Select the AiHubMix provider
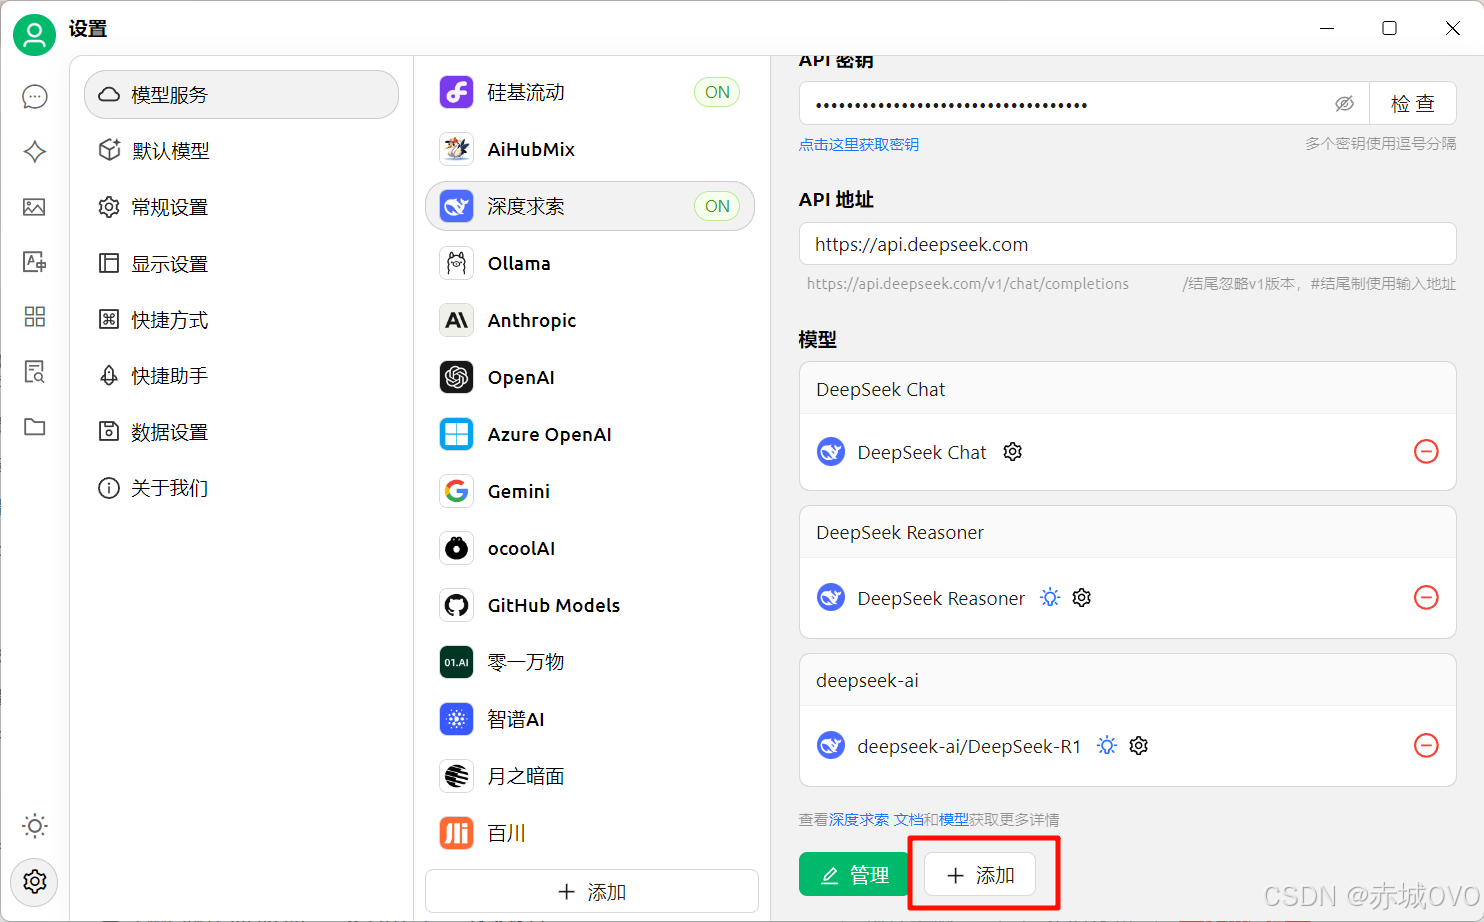Image resolution: width=1484 pixels, height=922 pixels. [x=590, y=149]
